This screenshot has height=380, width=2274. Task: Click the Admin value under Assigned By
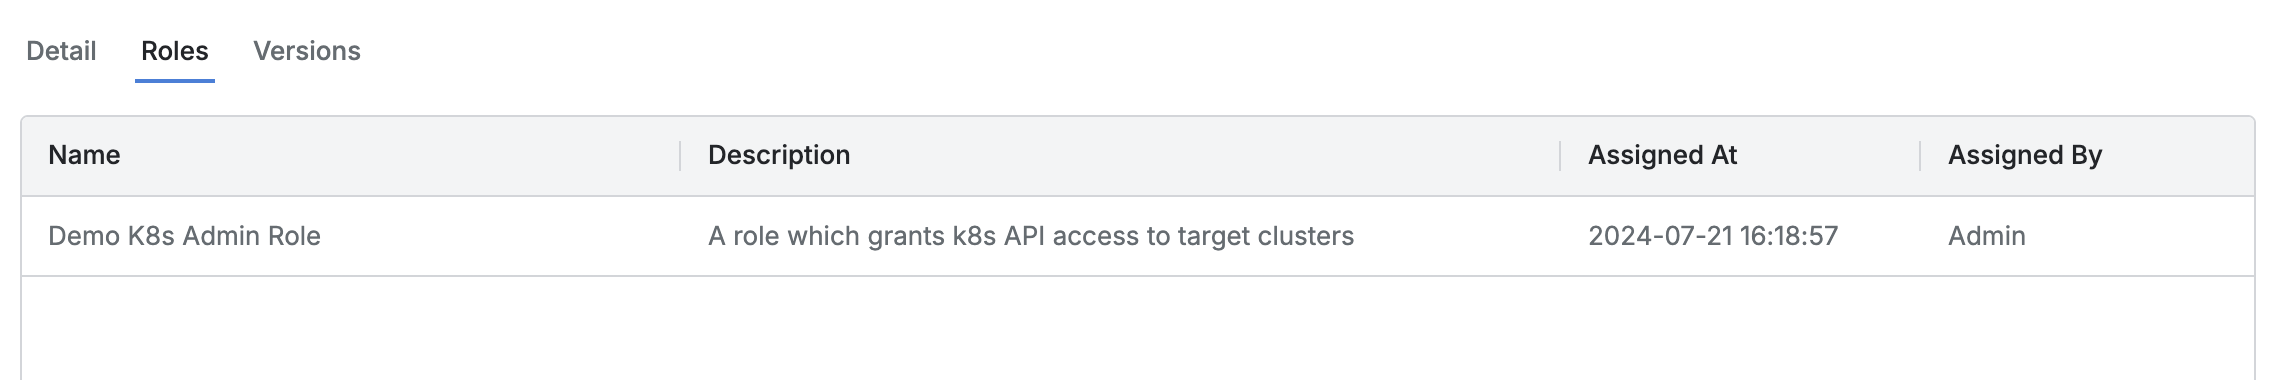click(x=1987, y=236)
